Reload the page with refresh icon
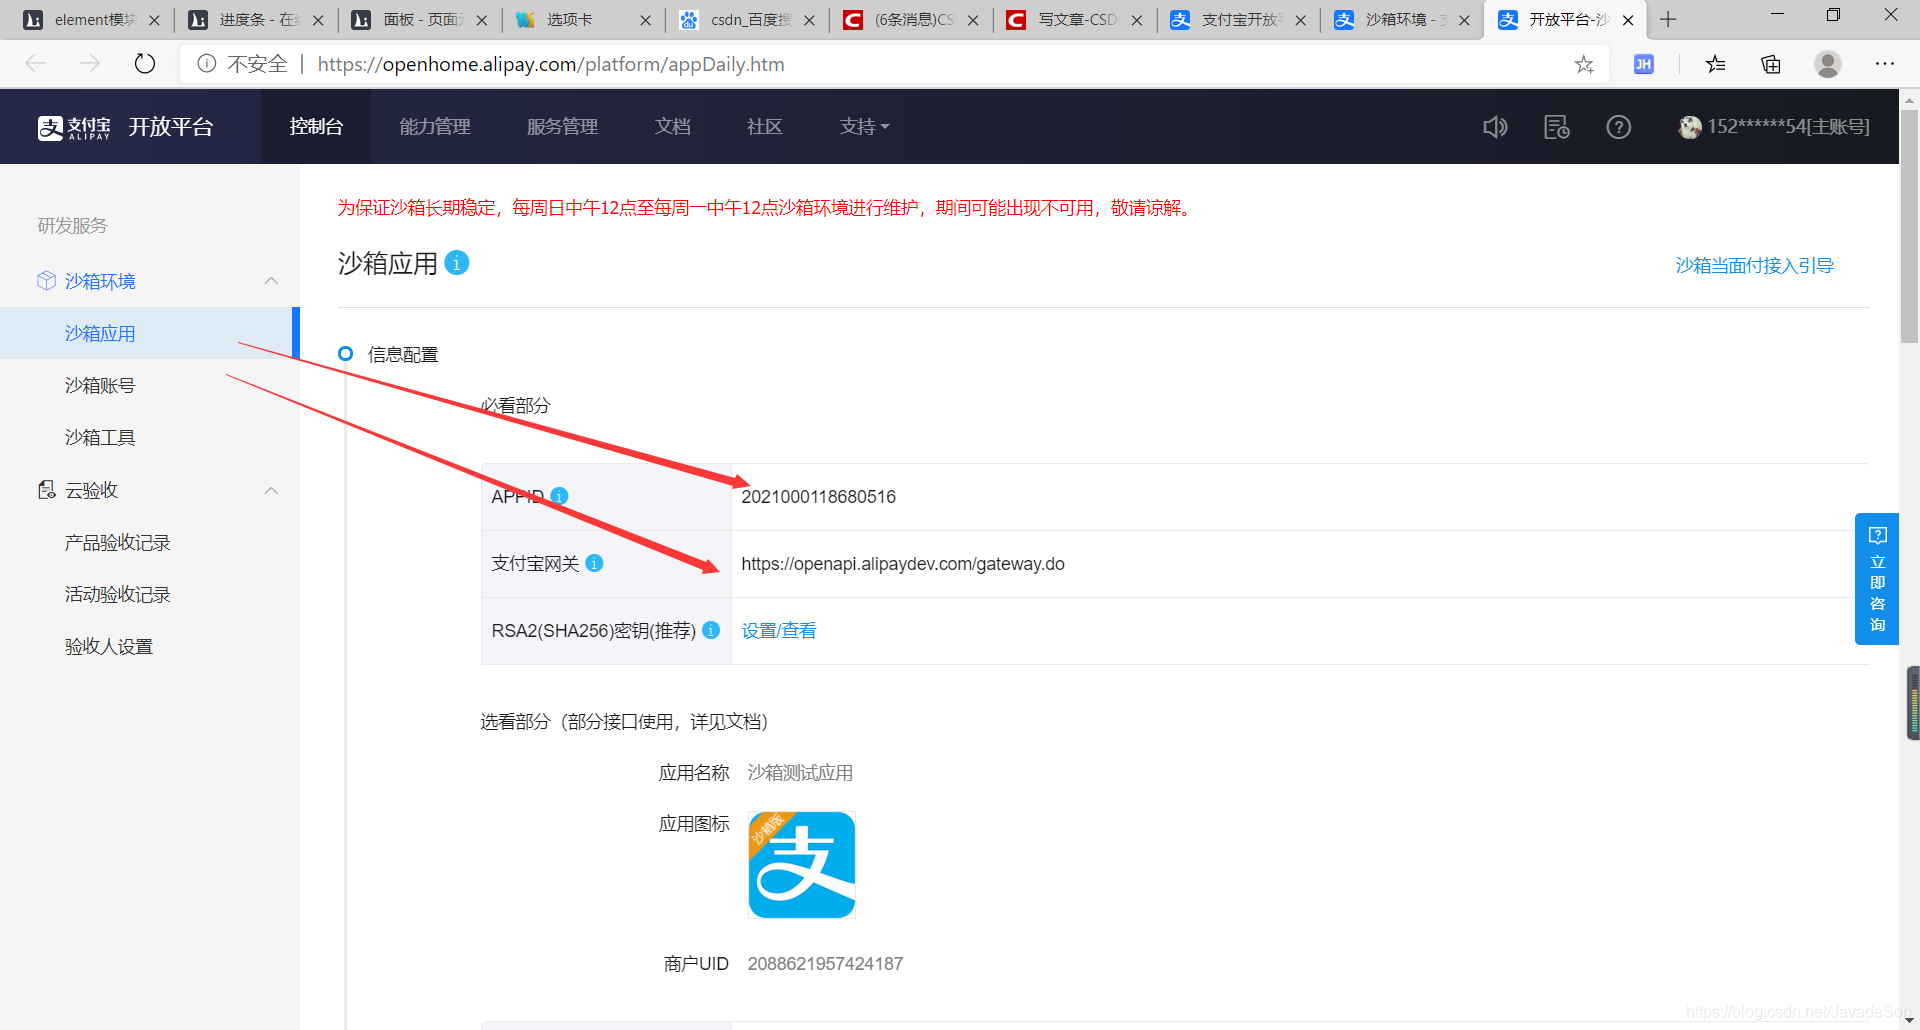The width and height of the screenshot is (1920, 1030). click(x=145, y=64)
